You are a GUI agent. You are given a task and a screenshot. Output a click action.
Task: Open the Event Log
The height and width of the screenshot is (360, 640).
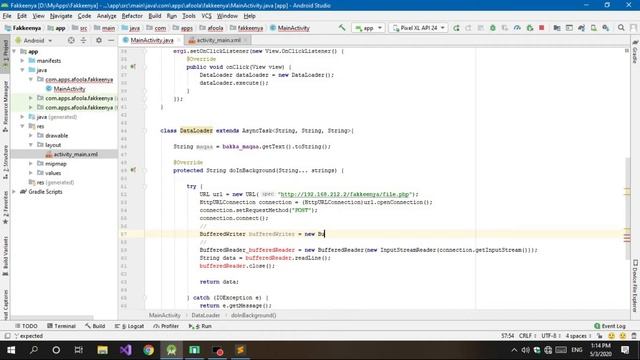610,326
